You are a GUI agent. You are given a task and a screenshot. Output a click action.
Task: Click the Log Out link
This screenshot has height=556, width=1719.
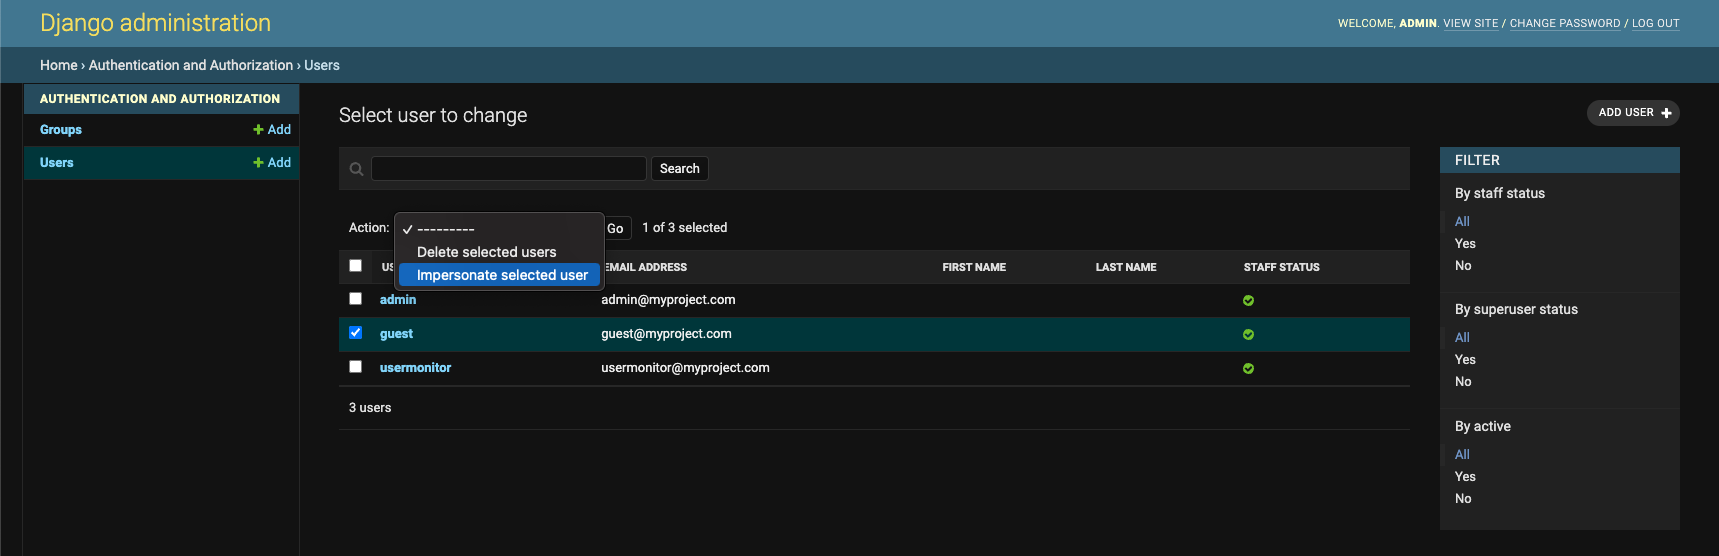pos(1655,23)
